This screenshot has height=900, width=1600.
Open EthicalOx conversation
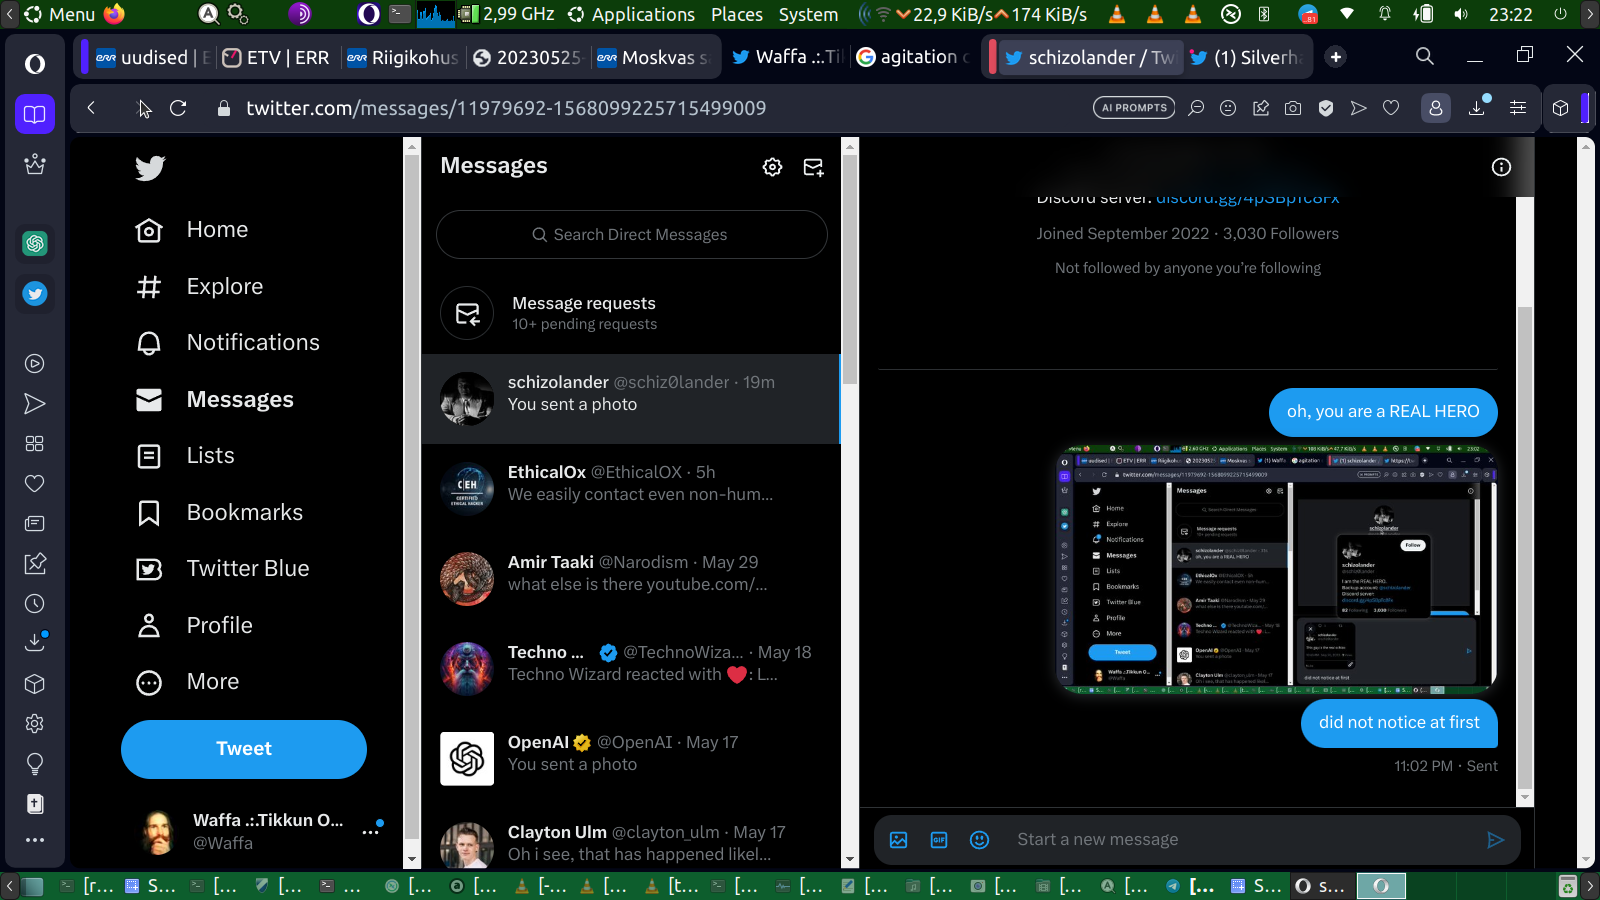point(631,488)
